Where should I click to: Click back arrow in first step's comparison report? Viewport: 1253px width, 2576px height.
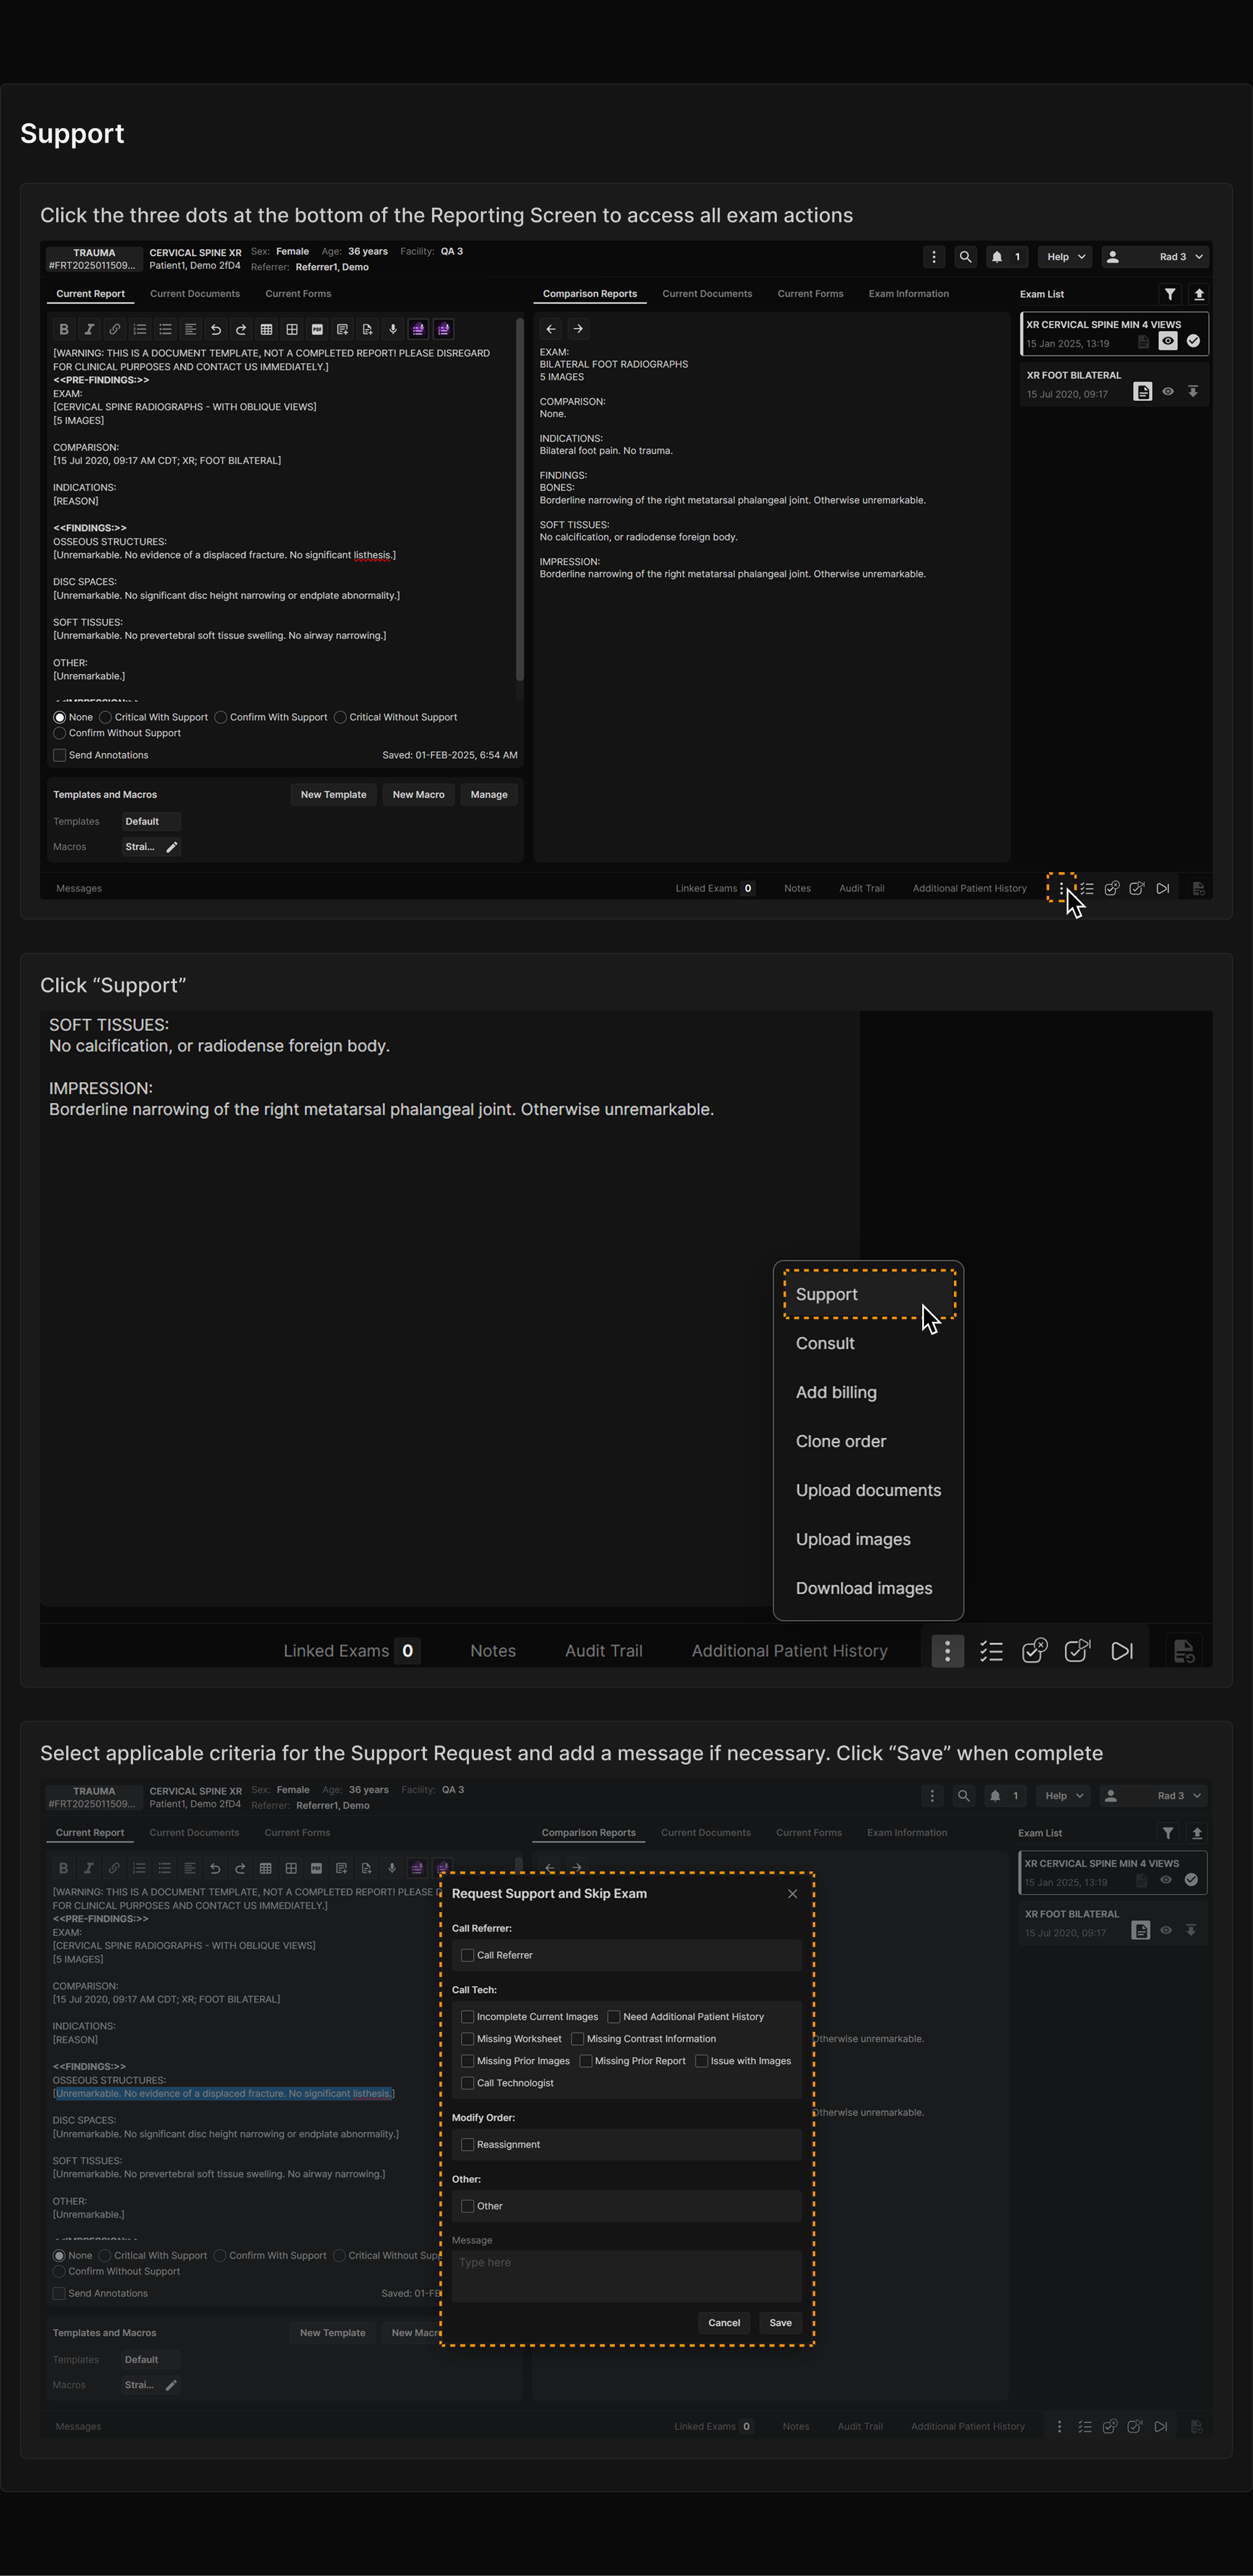(x=551, y=329)
